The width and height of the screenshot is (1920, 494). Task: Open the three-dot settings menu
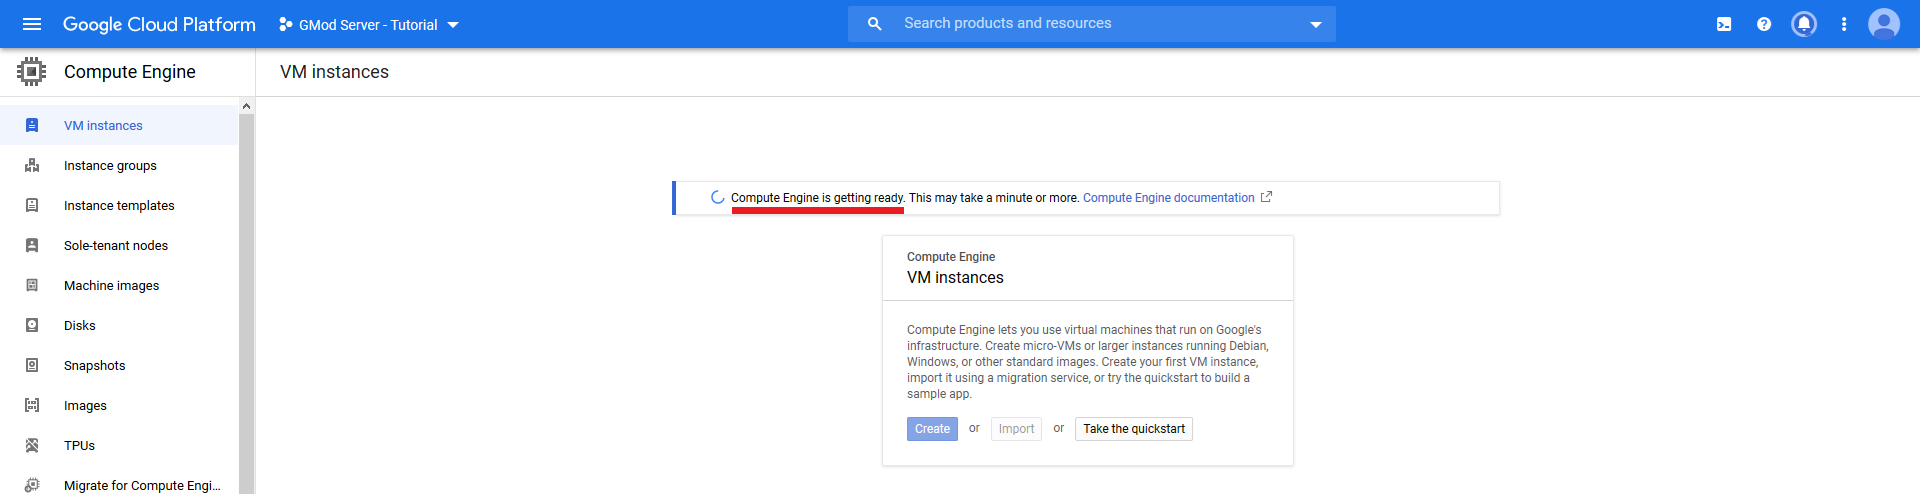pyautogui.click(x=1844, y=24)
